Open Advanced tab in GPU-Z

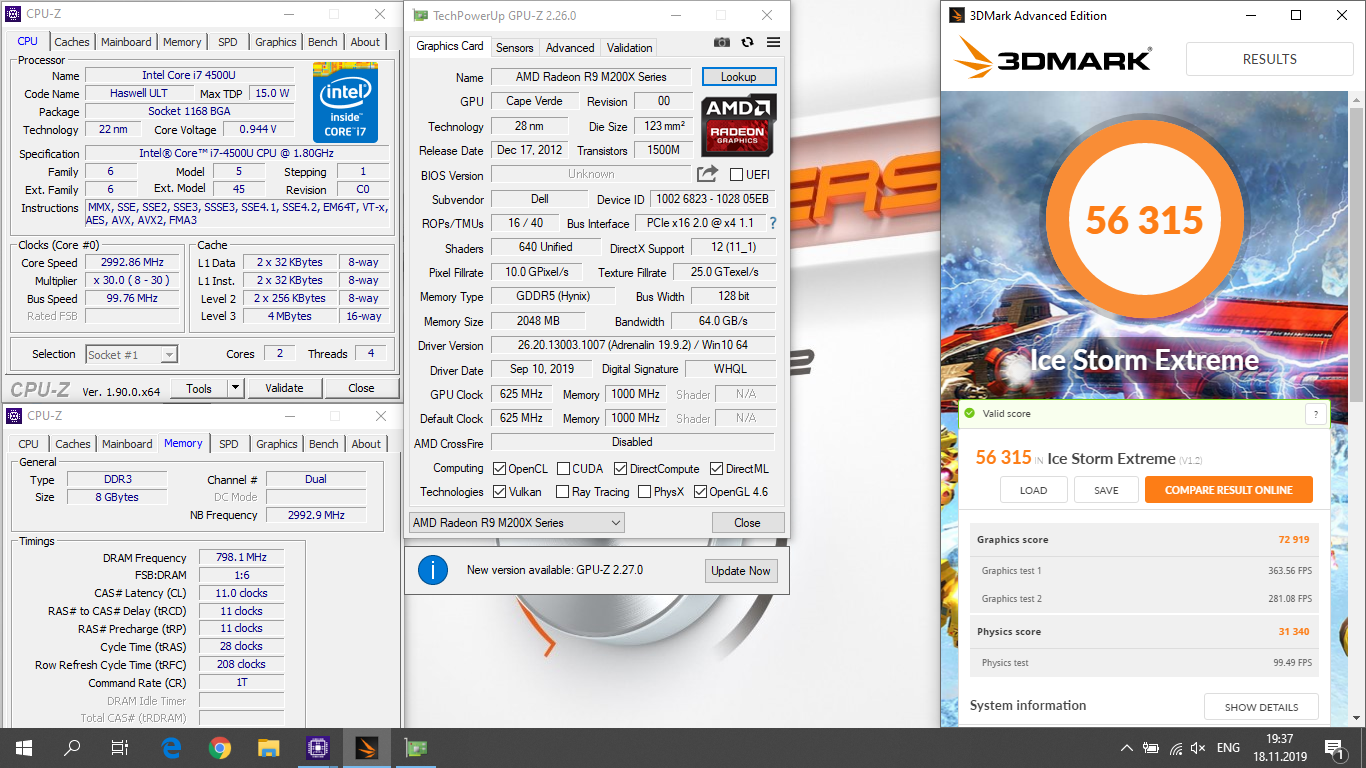point(570,47)
